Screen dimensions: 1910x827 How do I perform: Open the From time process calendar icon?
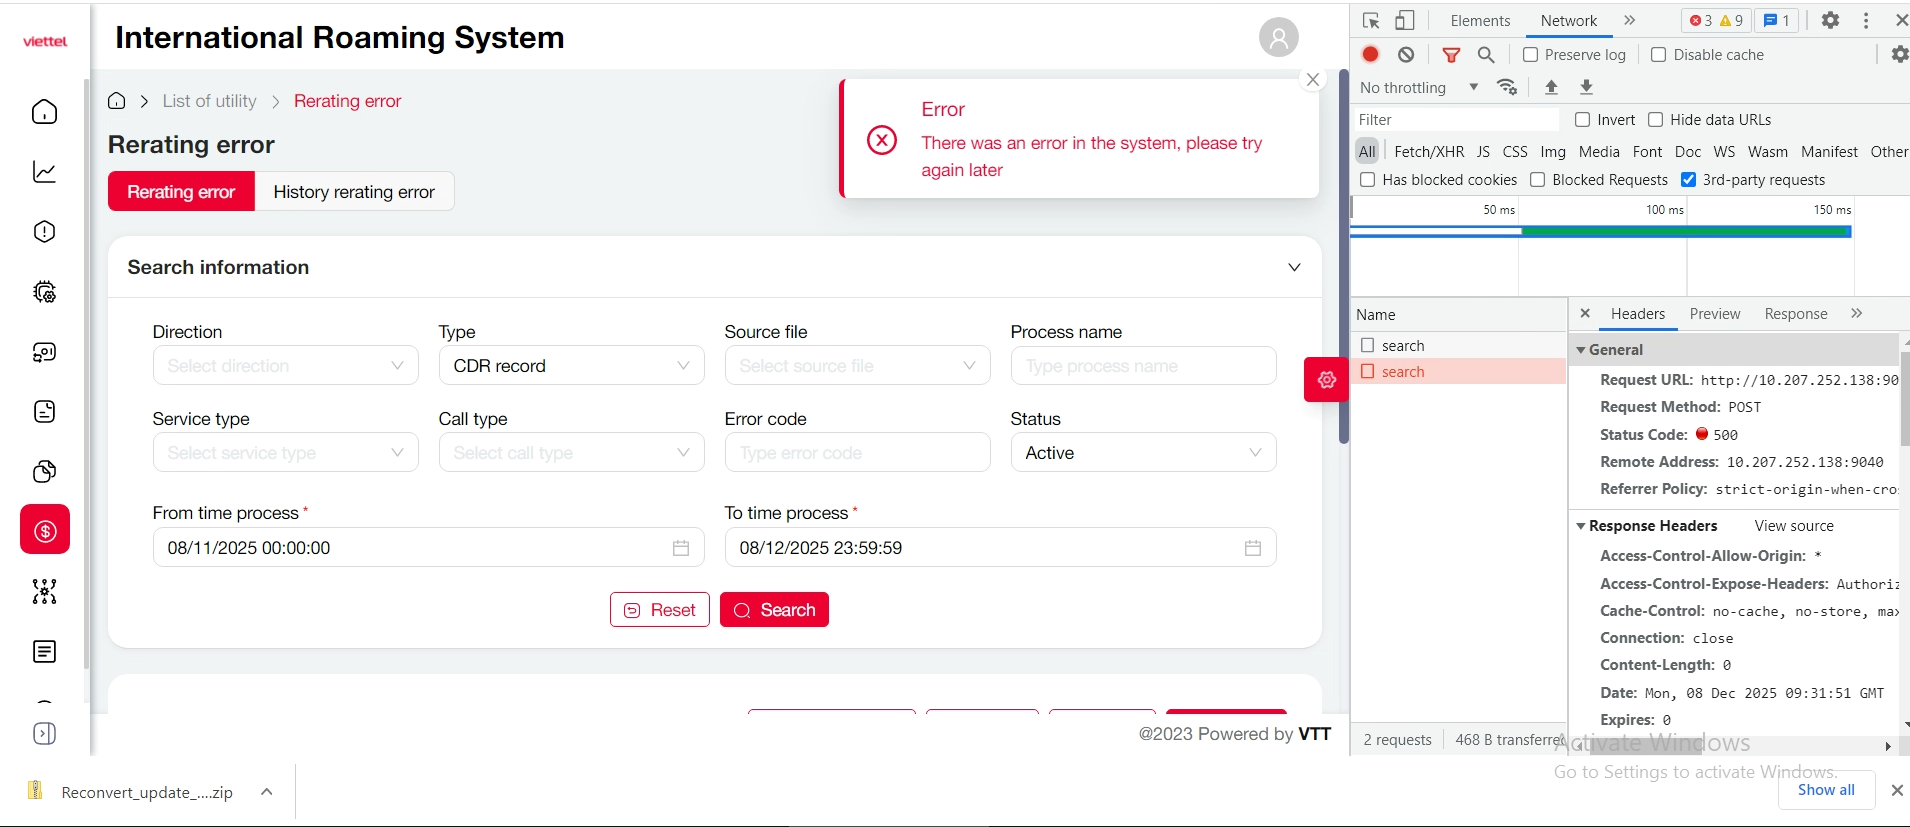pyautogui.click(x=681, y=548)
